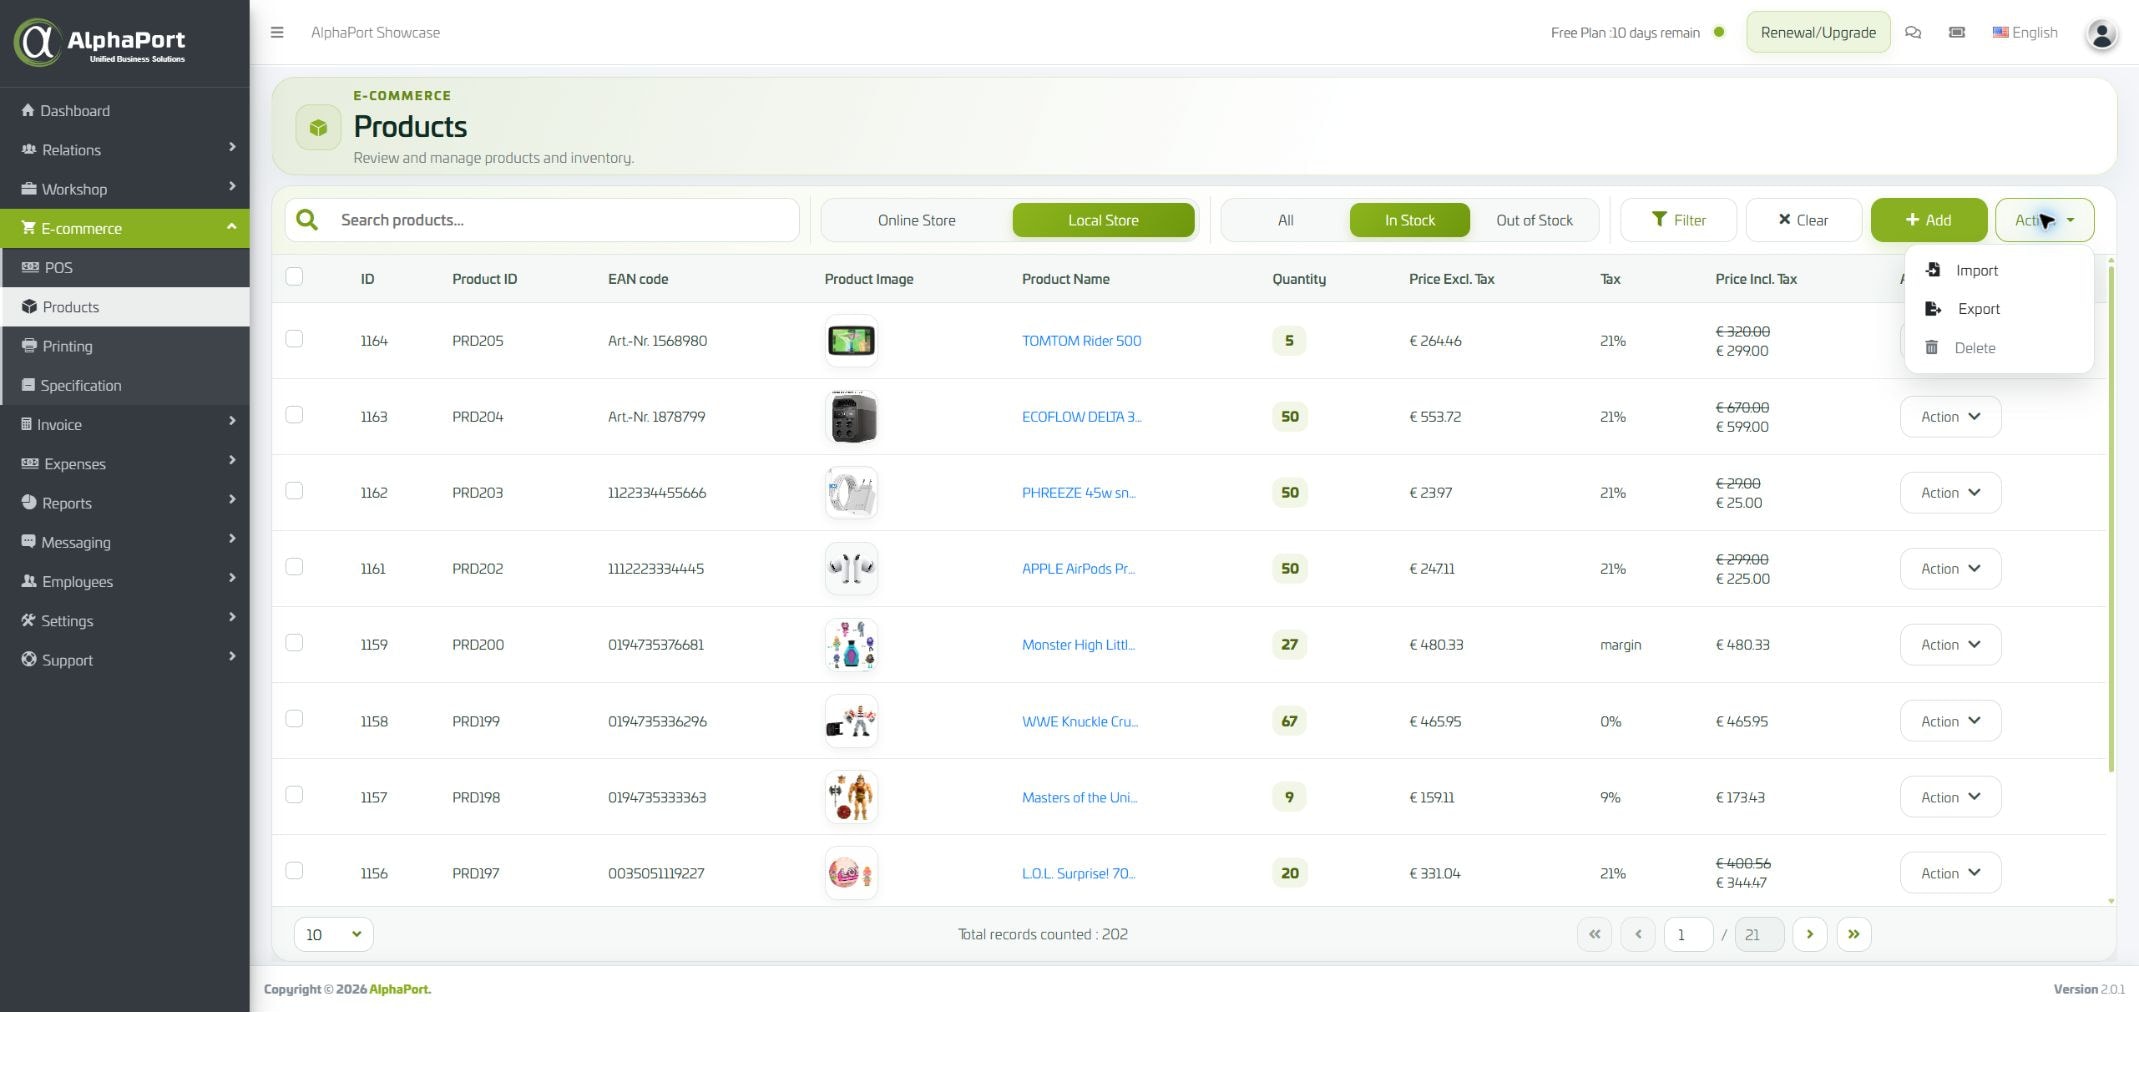Open POS in the sidebar

[x=125, y=268]
